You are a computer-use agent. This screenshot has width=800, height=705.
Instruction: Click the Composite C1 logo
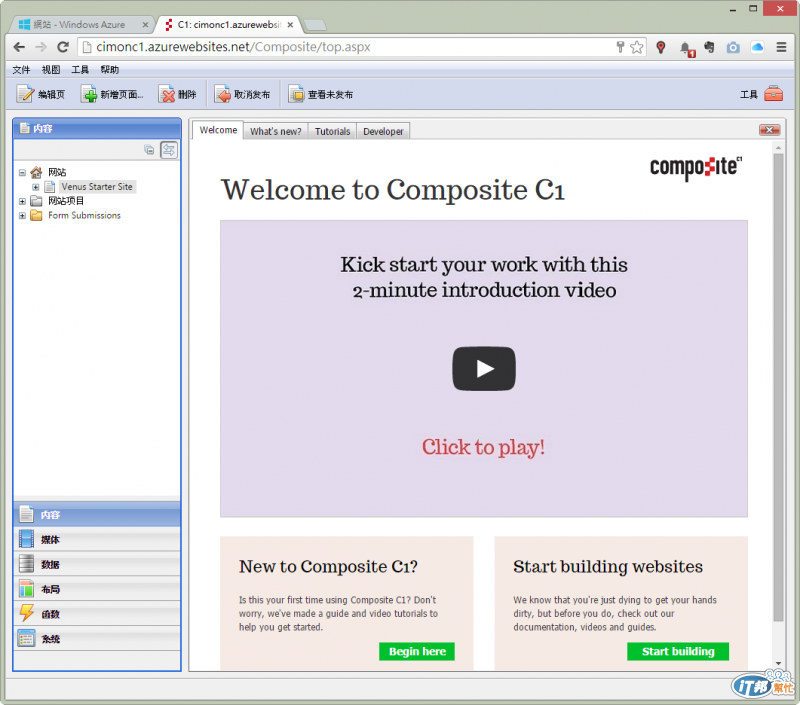[696, 167]
